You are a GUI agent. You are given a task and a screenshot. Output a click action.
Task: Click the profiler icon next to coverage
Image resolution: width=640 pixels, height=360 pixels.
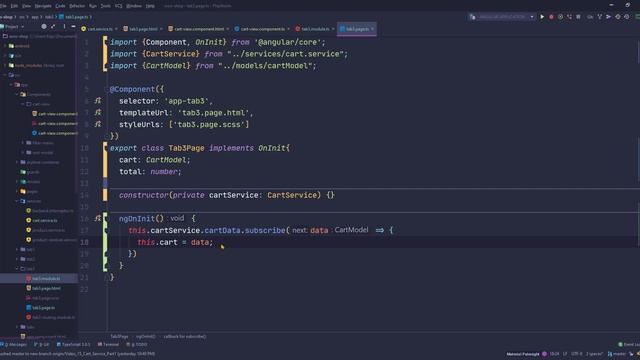[569, 17]
